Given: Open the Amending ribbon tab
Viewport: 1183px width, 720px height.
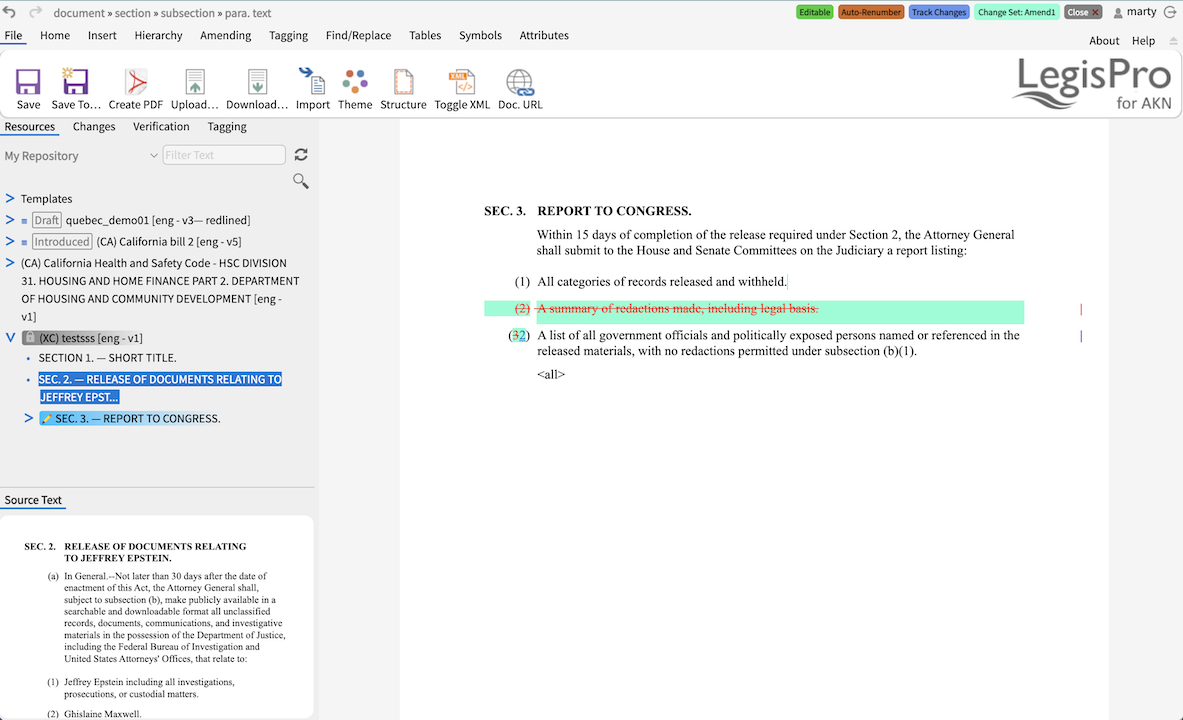Looking at the screenshot, I should 226,35.
